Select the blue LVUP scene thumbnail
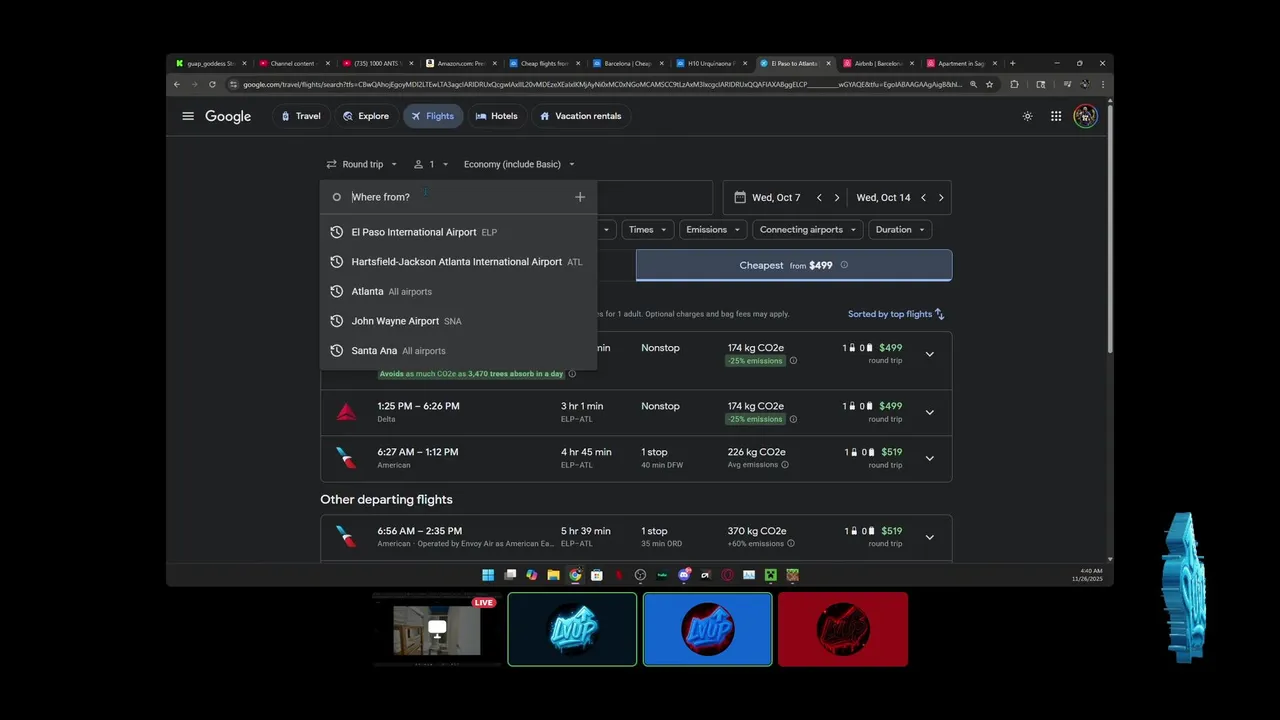 coord(708,629)
